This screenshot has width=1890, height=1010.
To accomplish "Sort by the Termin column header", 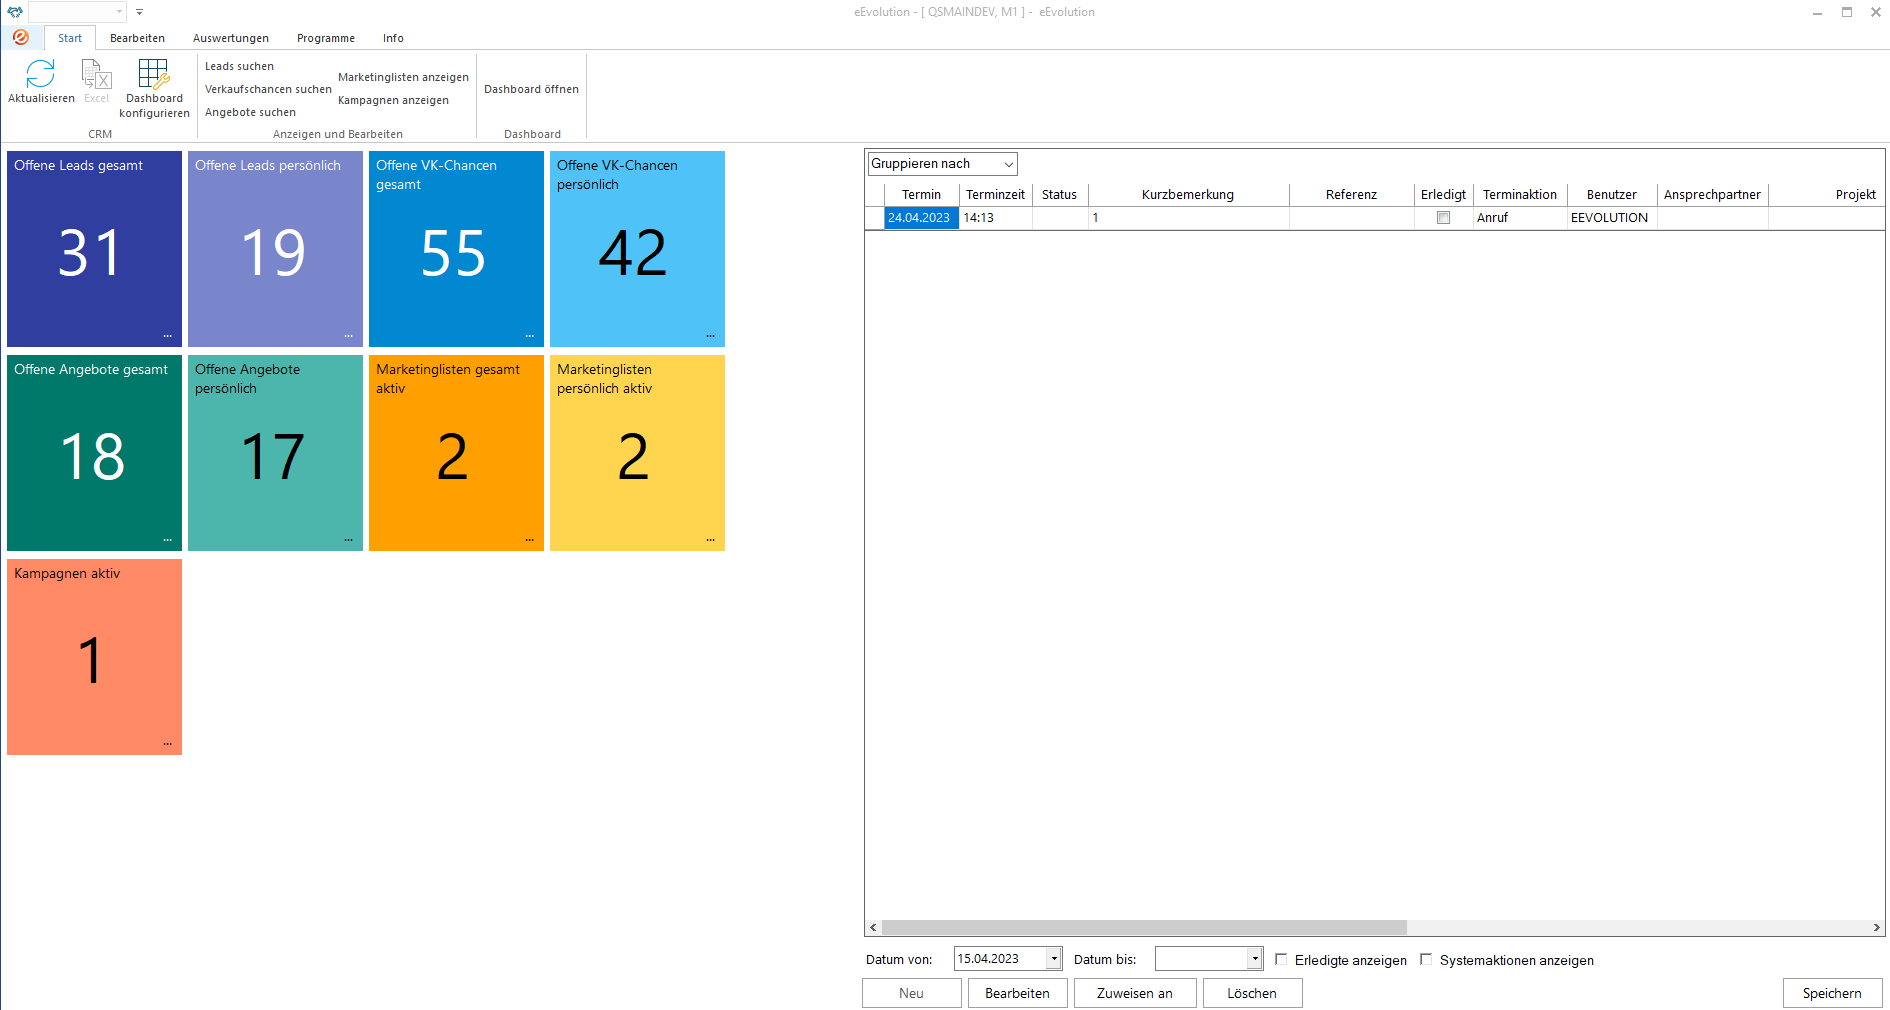I will tap(921, 195).
